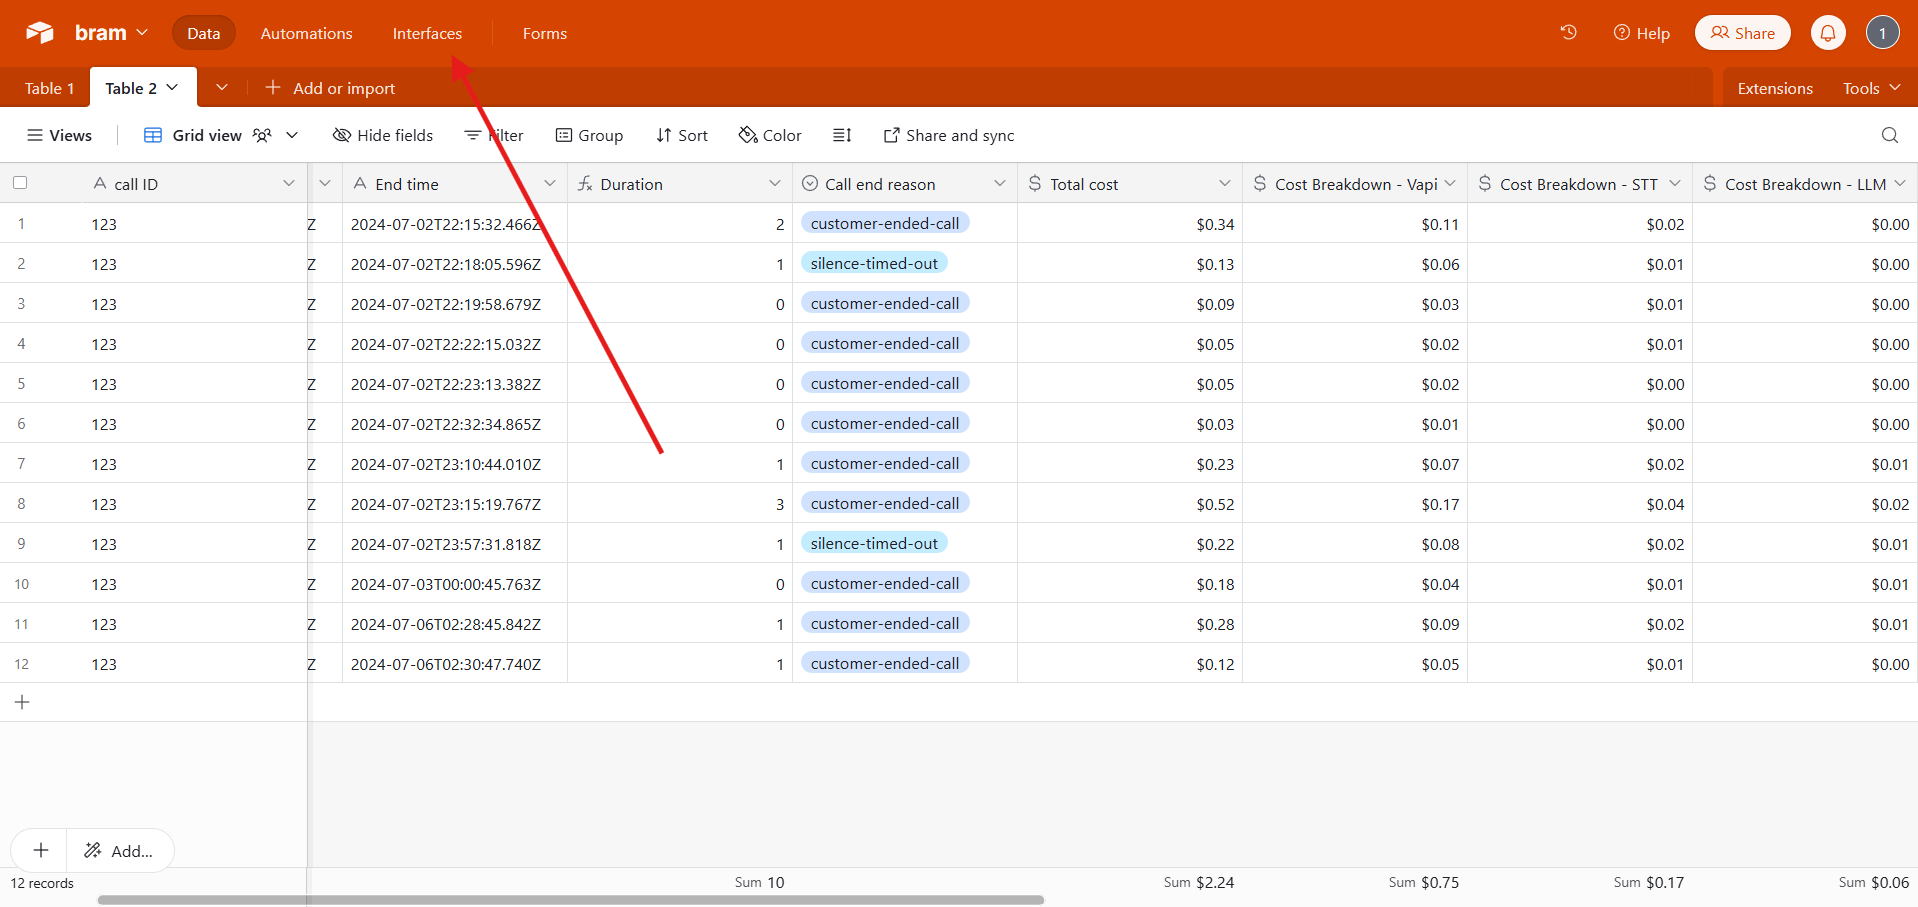
Task: Click the user account avatar
Action: [1882, 33]
